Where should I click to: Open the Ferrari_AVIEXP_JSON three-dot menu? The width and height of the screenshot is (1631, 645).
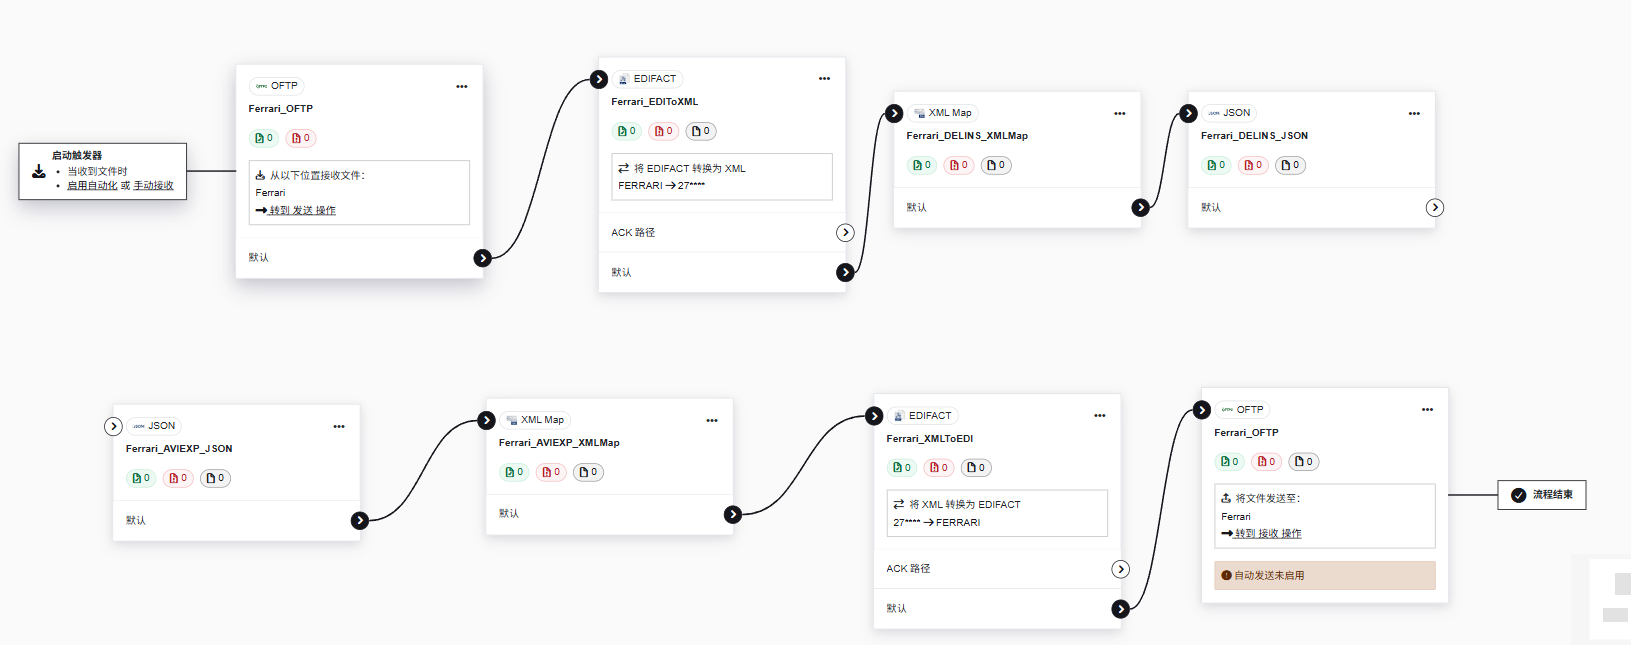(339, 426)
